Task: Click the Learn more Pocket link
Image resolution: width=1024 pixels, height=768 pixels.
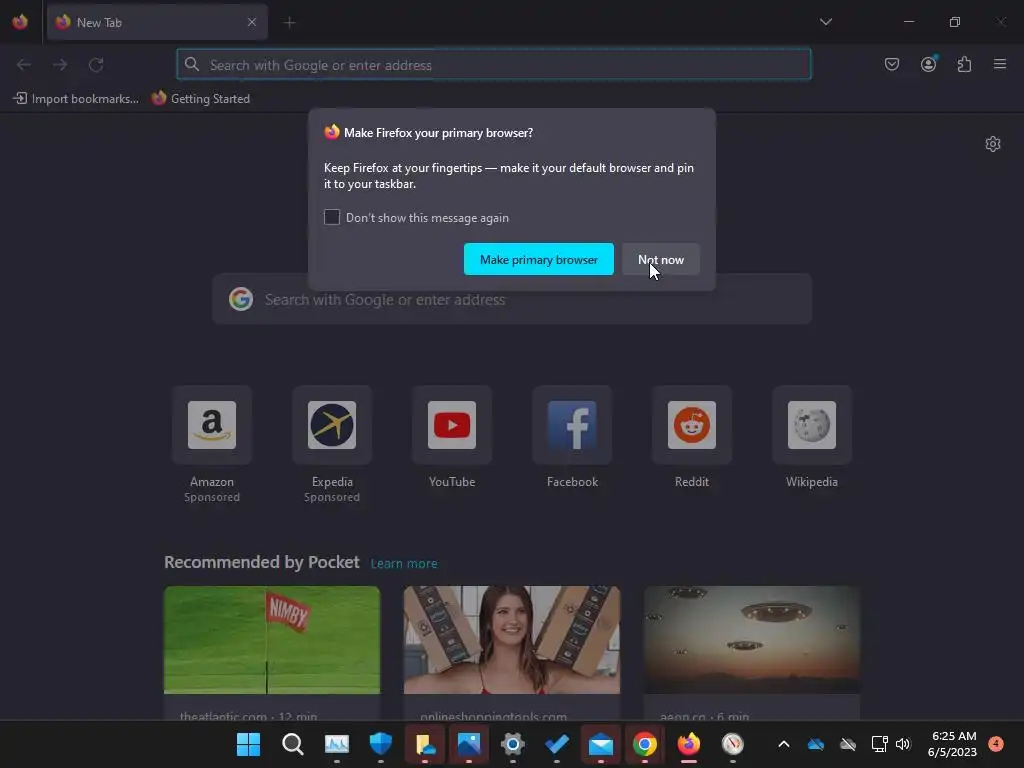Action: point(404,564)
